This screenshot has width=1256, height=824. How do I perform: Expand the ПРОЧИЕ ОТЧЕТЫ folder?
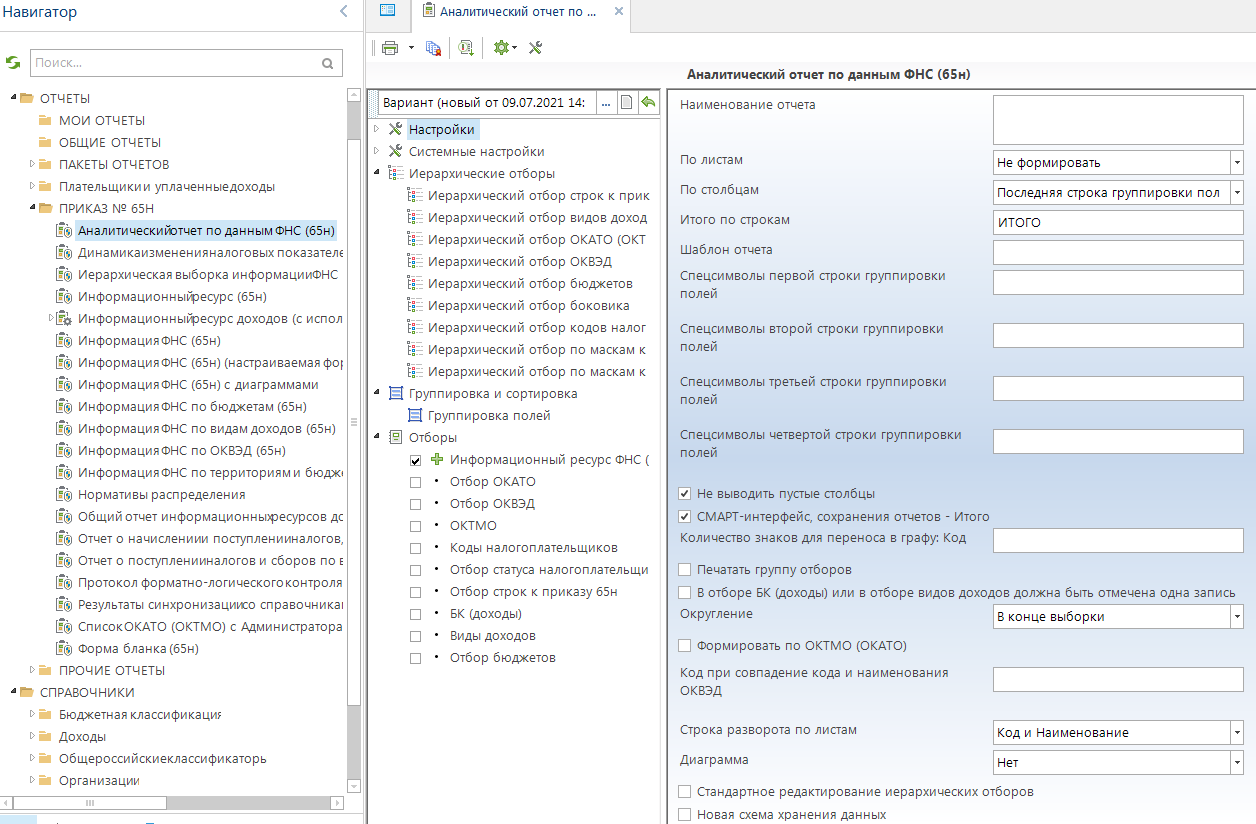point(31,670)
